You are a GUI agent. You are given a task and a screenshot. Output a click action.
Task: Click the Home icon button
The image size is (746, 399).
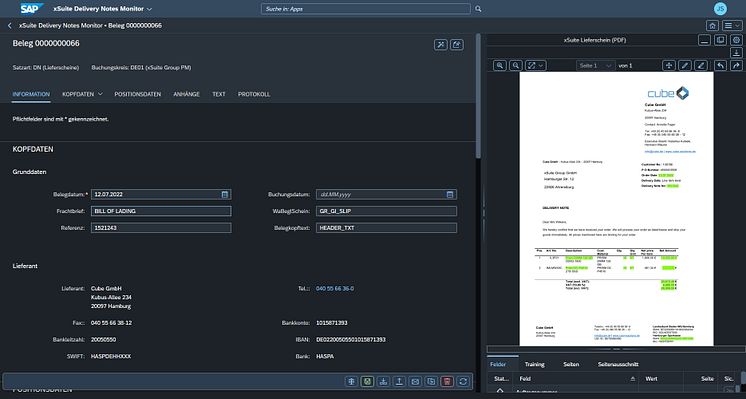pos(712,26)
